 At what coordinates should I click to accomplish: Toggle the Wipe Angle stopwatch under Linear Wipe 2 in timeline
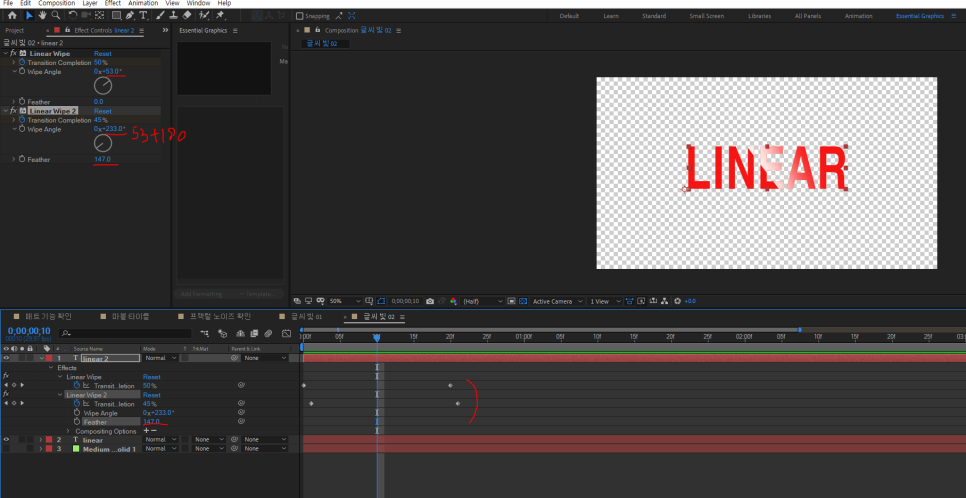click(77, 413)
